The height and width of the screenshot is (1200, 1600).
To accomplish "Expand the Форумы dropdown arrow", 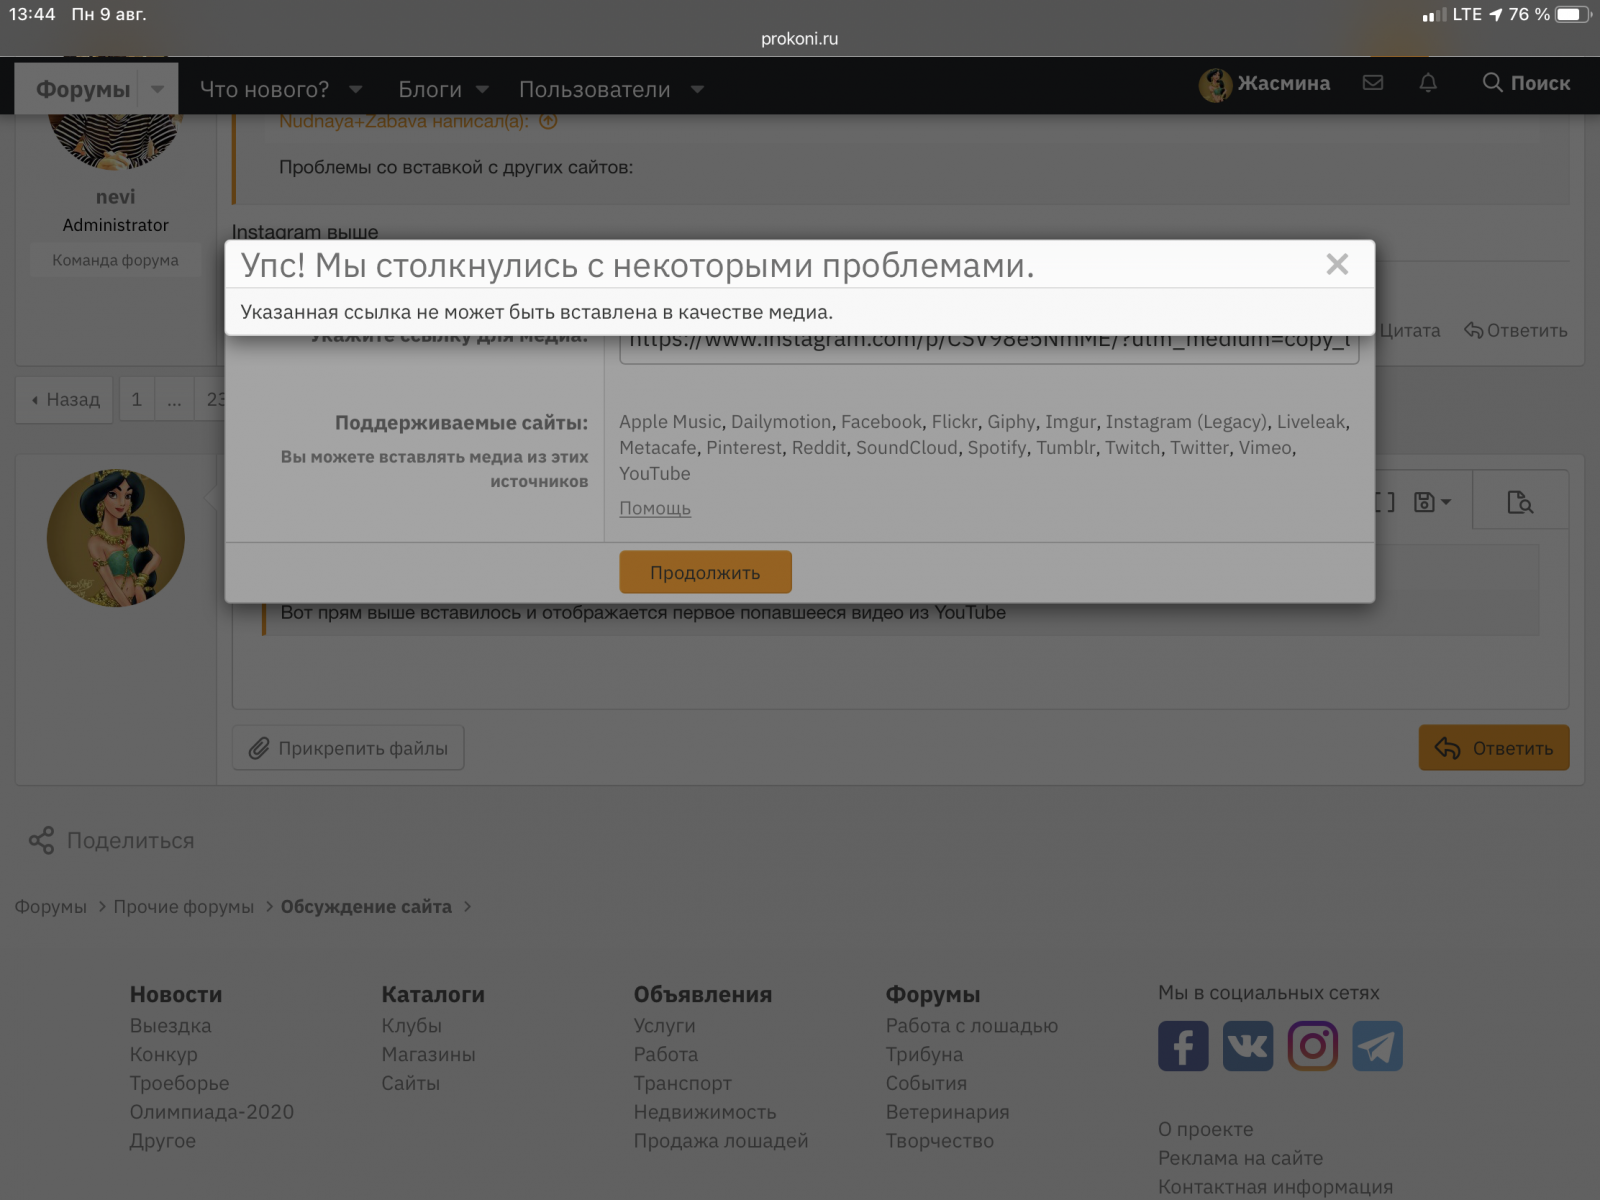I will [x=158, y=89].
